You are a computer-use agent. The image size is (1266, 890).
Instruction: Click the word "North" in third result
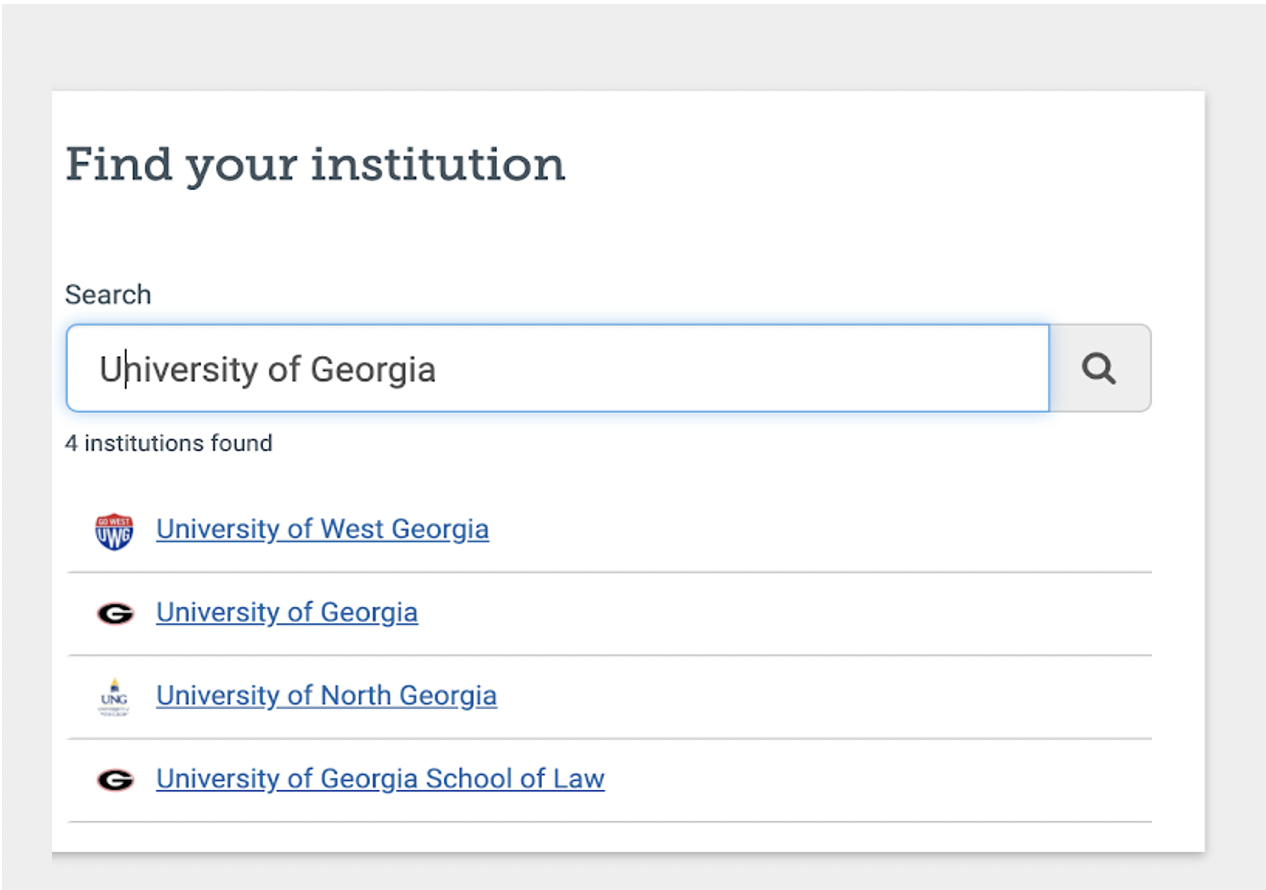pos(357,695)
